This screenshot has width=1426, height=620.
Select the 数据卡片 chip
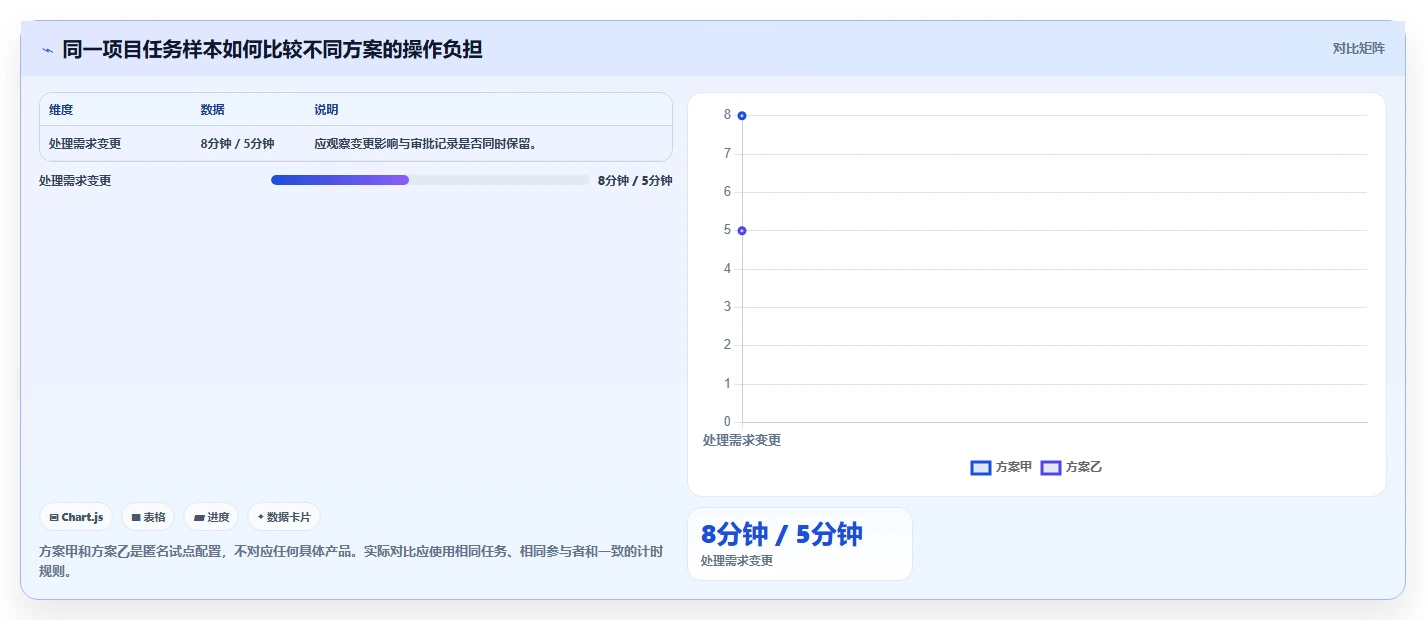click(x=284, y=517)
